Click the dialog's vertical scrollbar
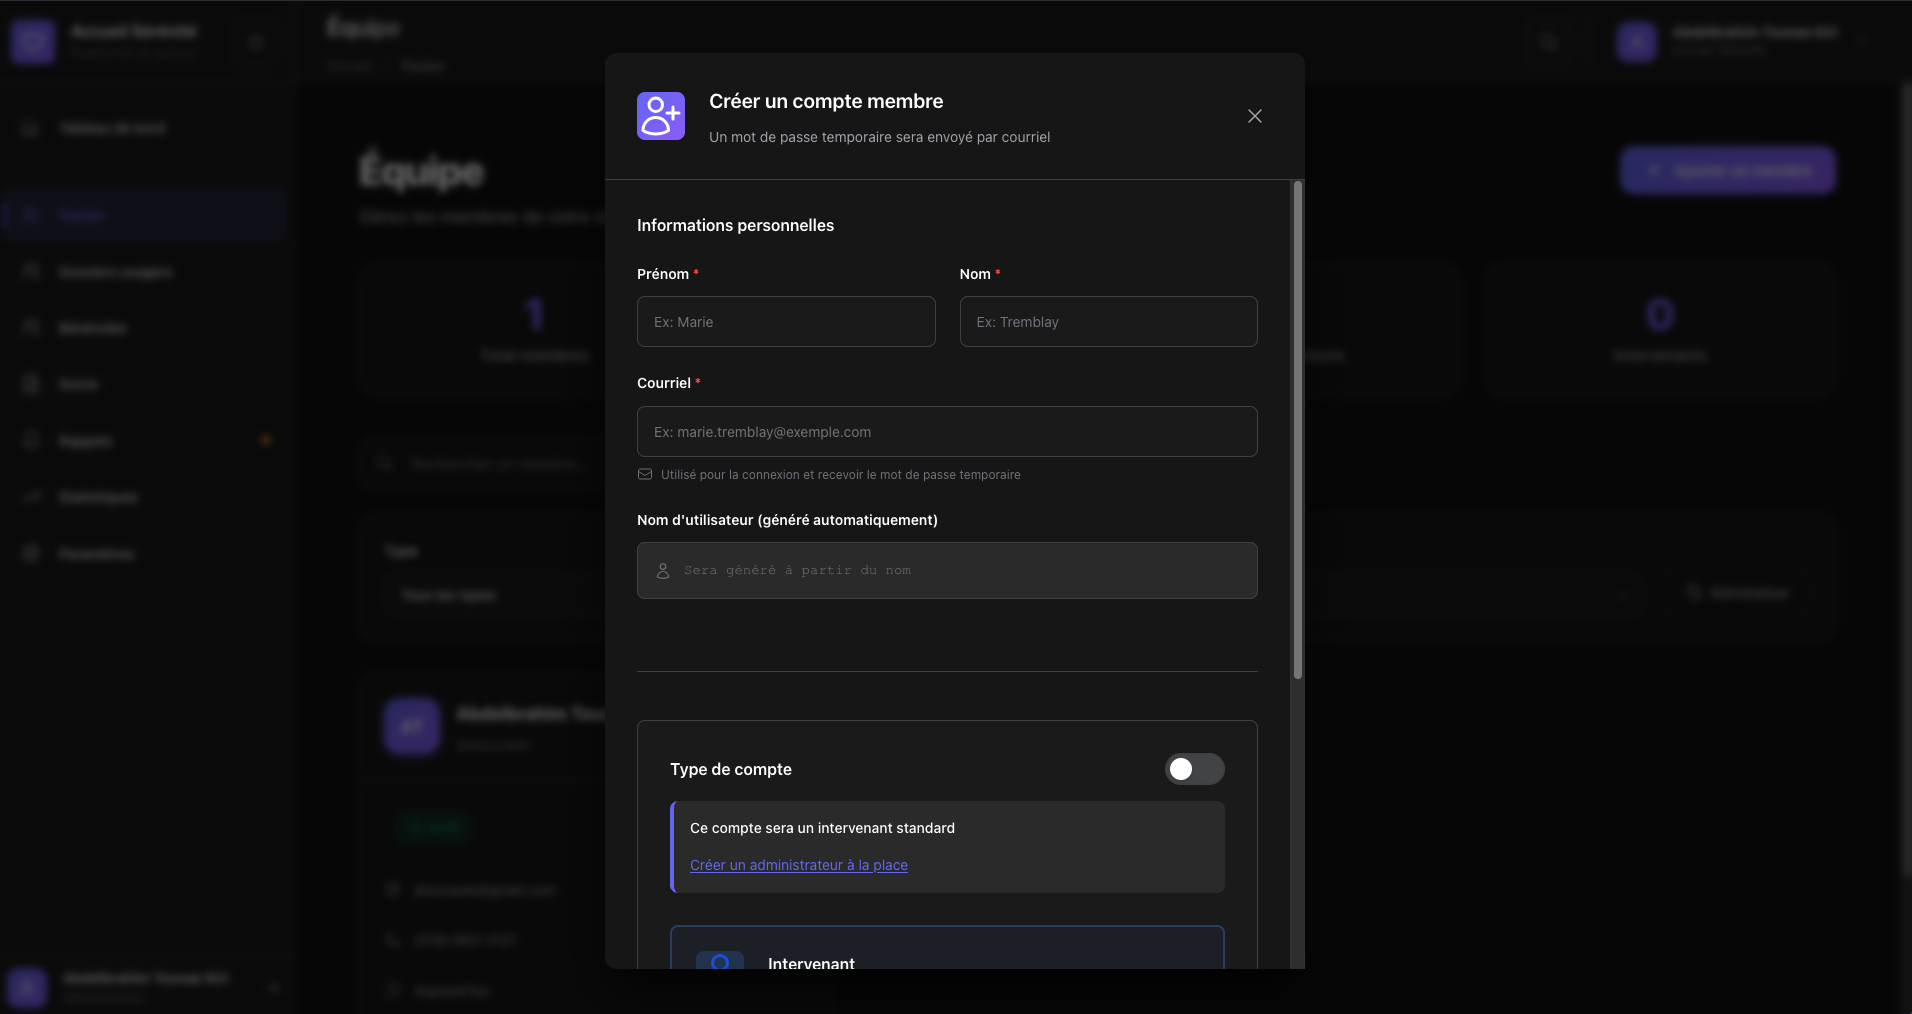Screen dimensions: 1912x1014 pyautogui.click(x=1297, y=430)
